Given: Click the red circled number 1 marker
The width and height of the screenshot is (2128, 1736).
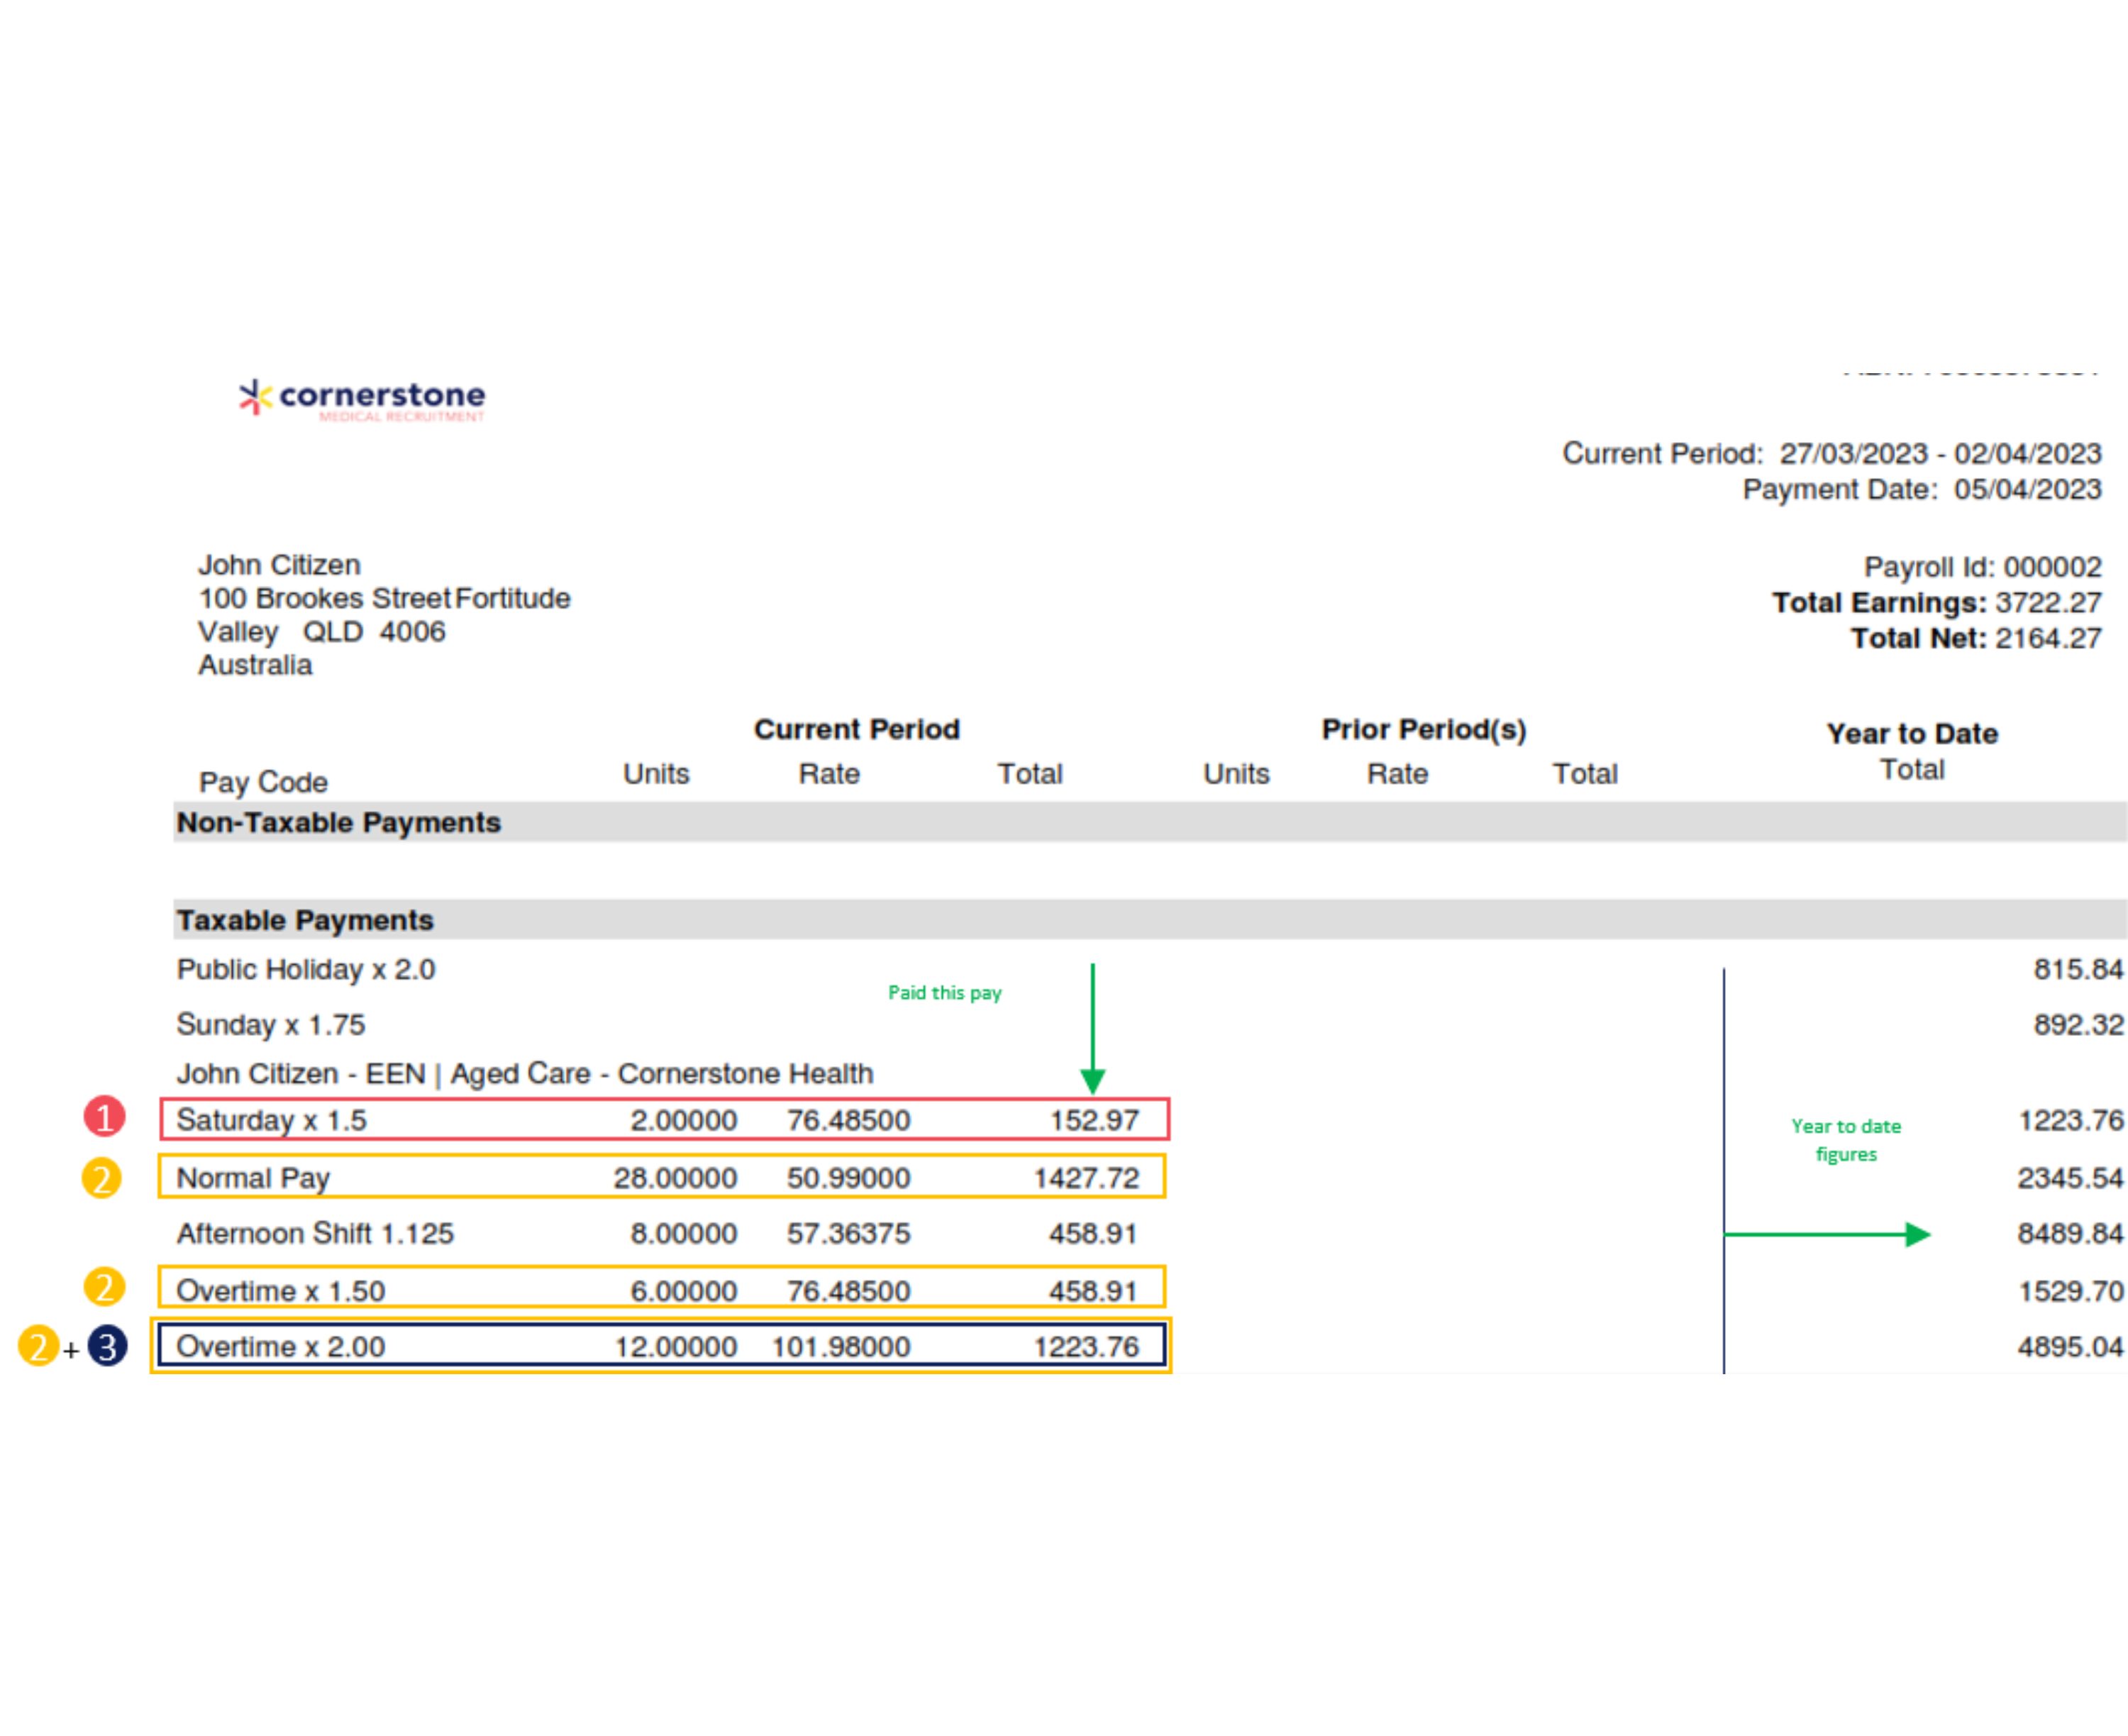Looking at the screenshot, I should (x=104, y=1116).
